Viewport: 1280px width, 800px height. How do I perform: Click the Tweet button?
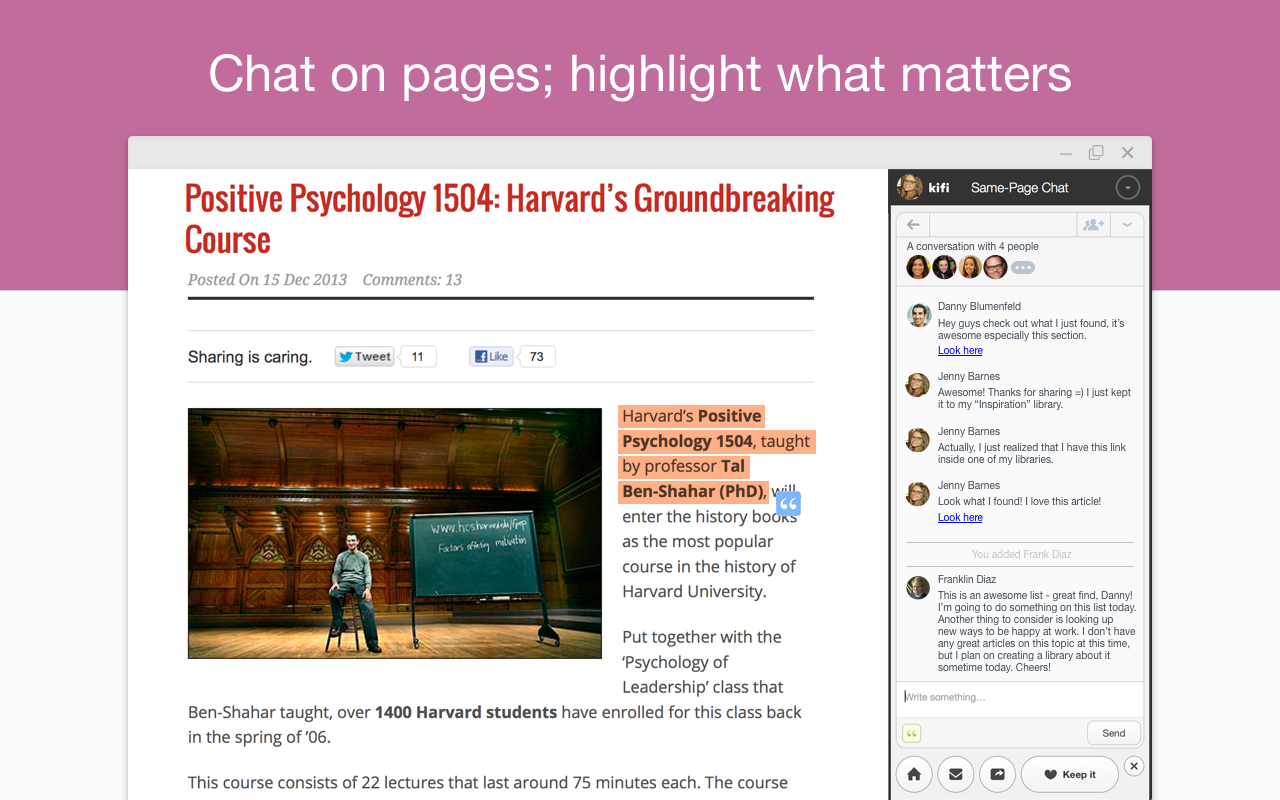365,356
